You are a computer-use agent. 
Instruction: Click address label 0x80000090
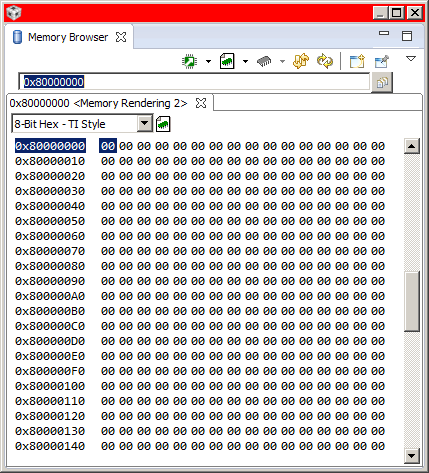pos(50,281)
